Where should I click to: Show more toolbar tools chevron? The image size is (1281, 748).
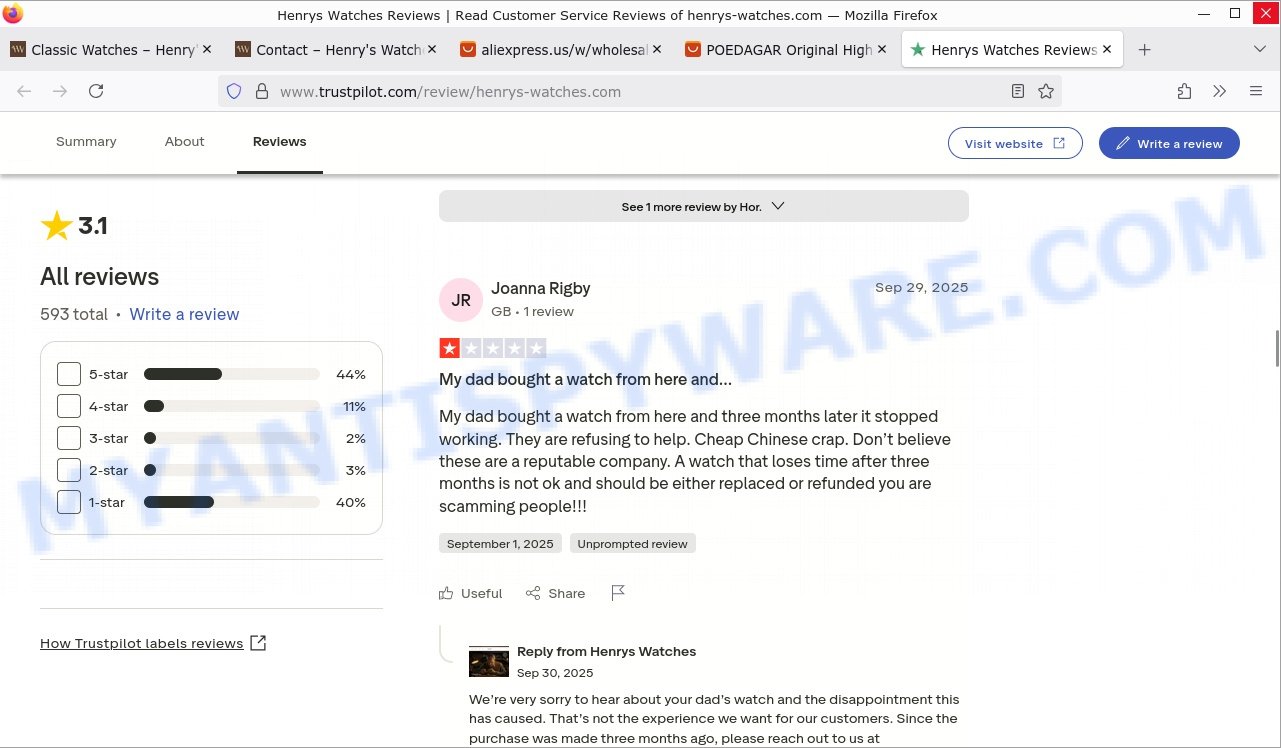pyautogui.click(x=1220, y=91)
